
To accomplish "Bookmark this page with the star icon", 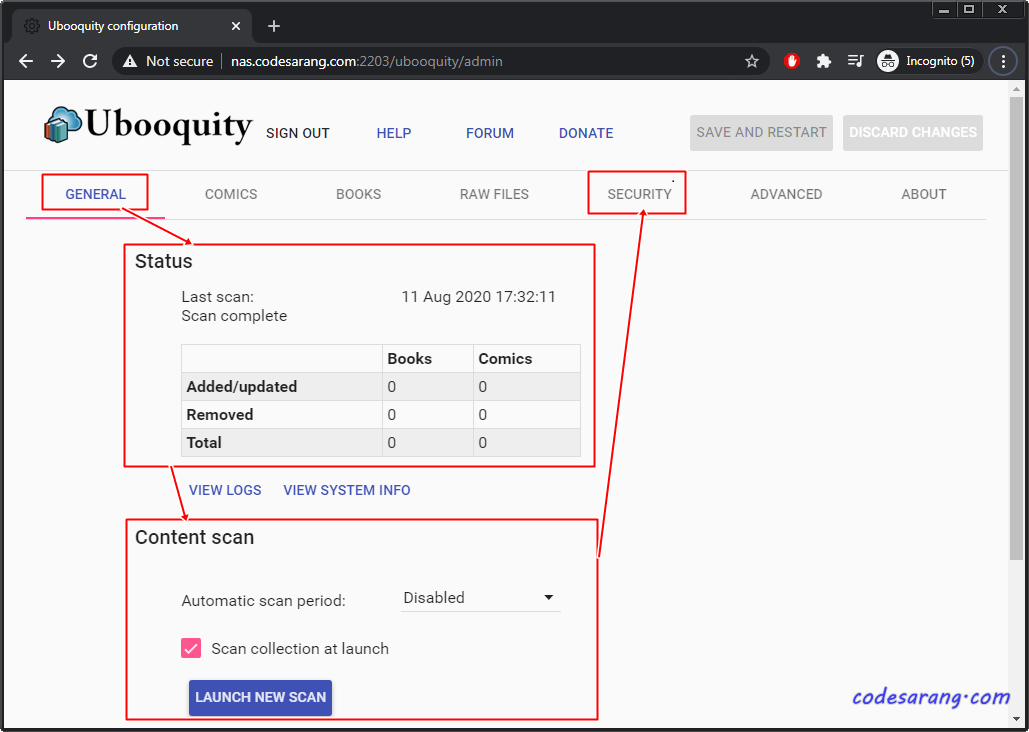I will tap(752, 61).
